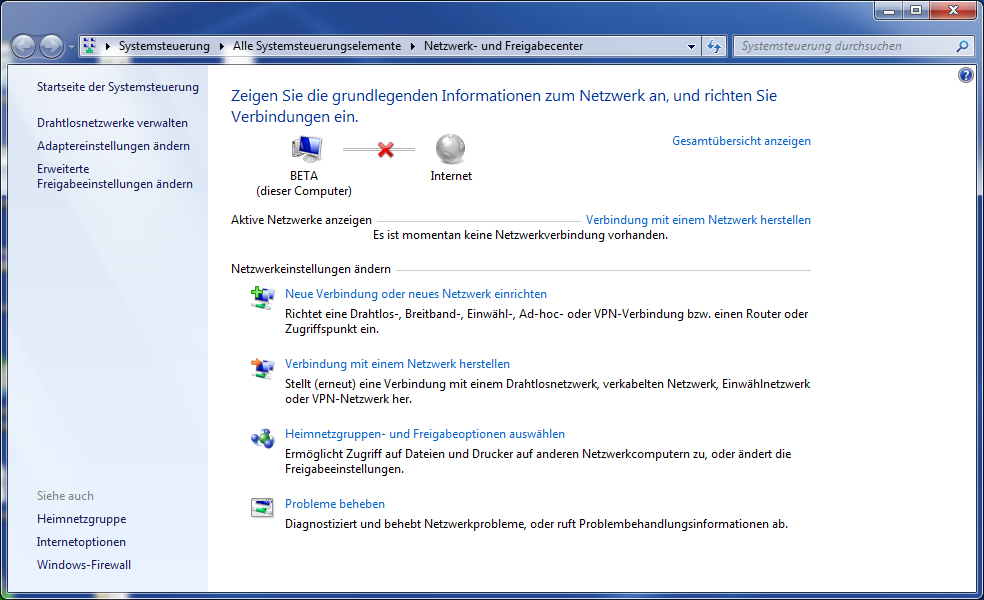Image resolution: width=984 pixels, height=600 pixels.
Task: Click the 'Probleme beheben' troubleshooting icon
Action: click(262, 507)
